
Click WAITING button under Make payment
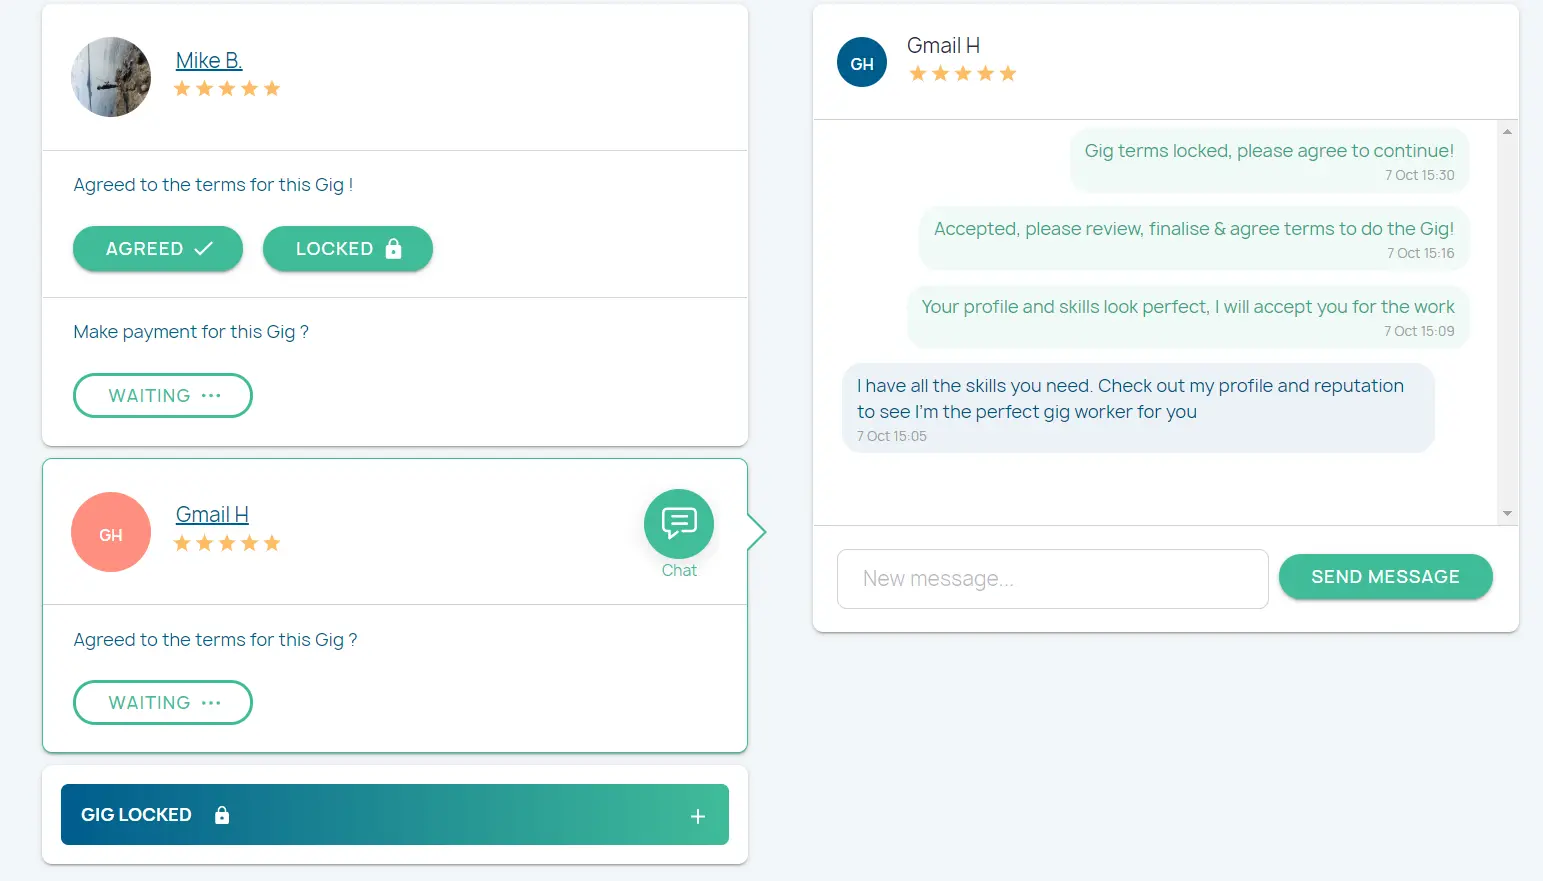163,396
